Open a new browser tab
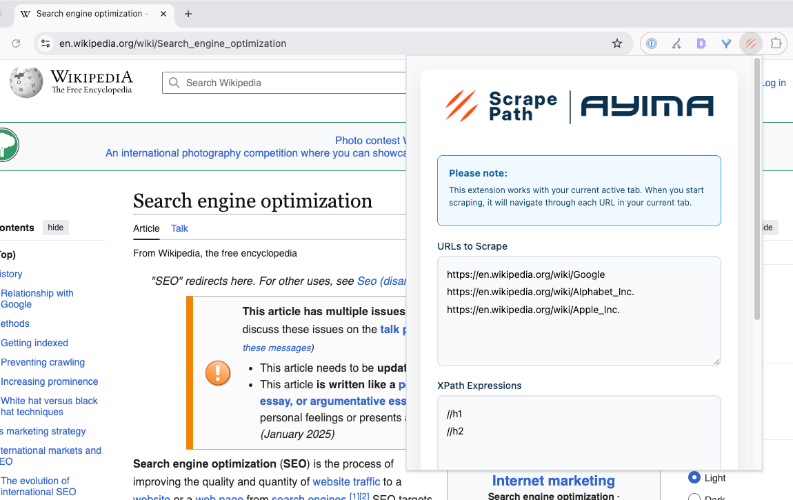Image resolution: width=793 pixels, height=500 pixels. click(x=188, y=14)
